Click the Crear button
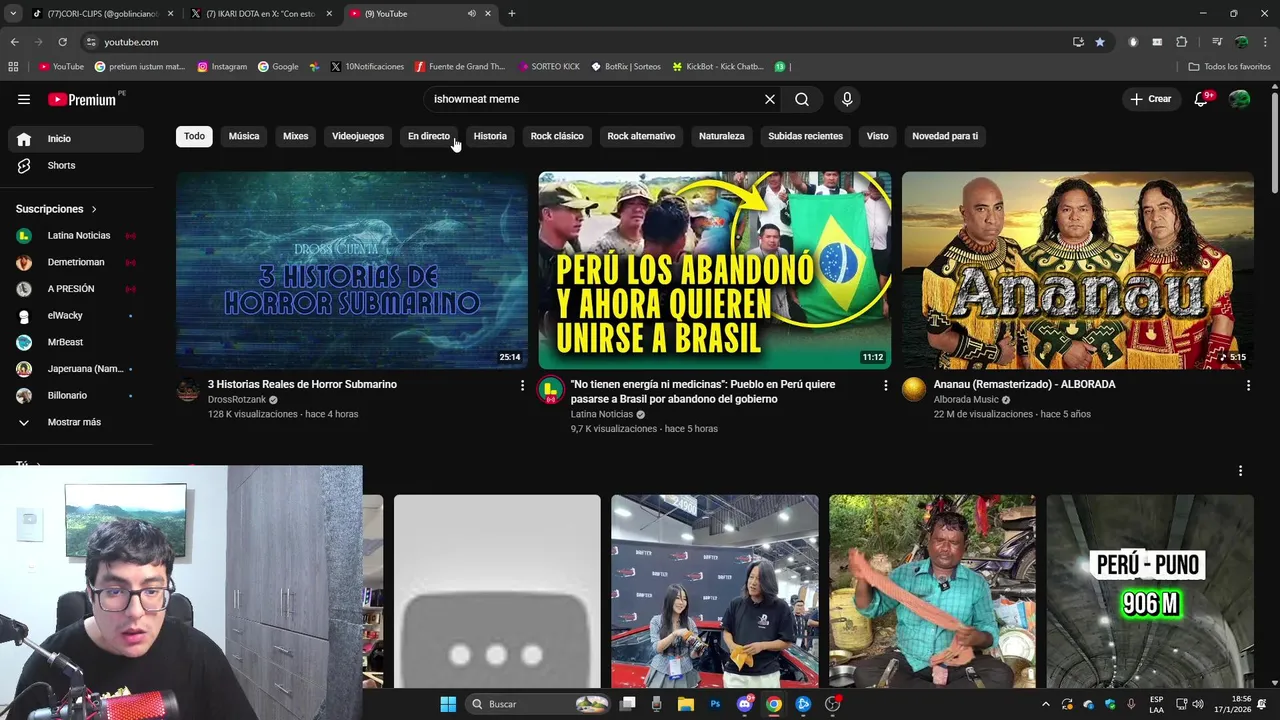This screenshot has width=1280, height=720. point(1150,99)
